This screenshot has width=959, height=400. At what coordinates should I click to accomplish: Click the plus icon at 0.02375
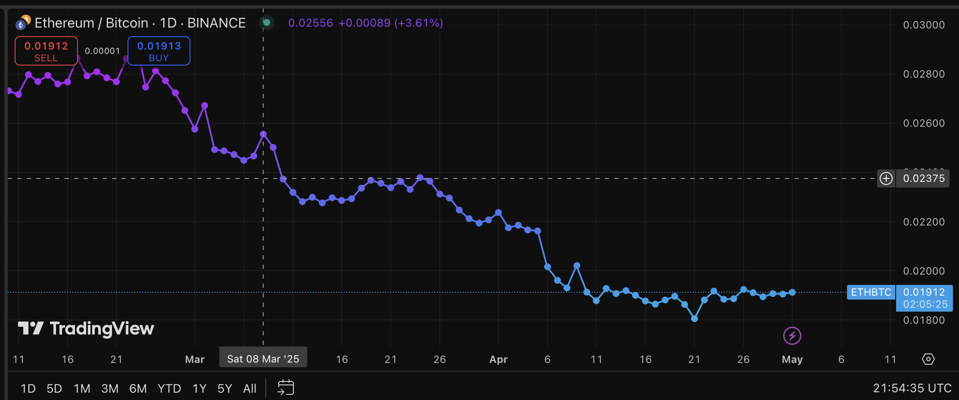pos(886,179)
